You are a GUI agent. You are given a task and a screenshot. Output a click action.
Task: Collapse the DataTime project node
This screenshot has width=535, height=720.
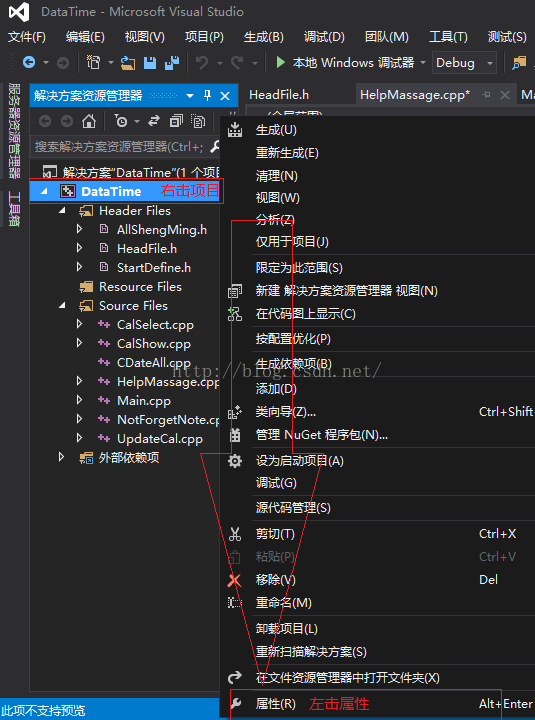pyautogui.click(x=44, y=191)
